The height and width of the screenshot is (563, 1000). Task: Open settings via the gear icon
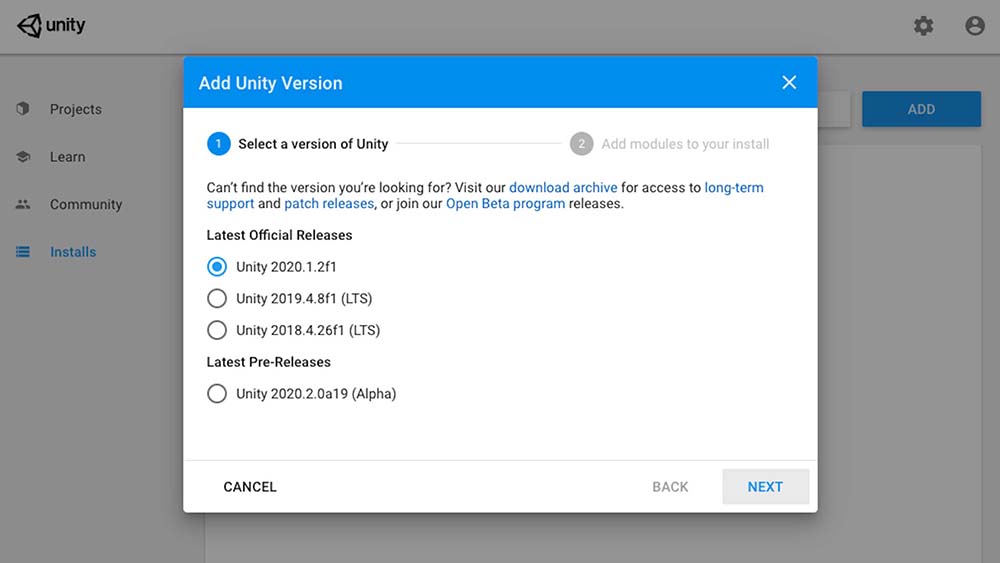point(923,26)
